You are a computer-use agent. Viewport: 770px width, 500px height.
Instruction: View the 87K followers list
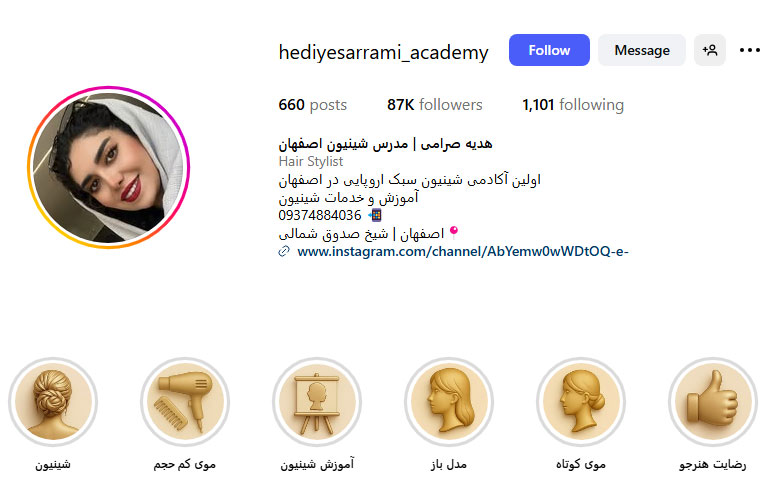435,105
